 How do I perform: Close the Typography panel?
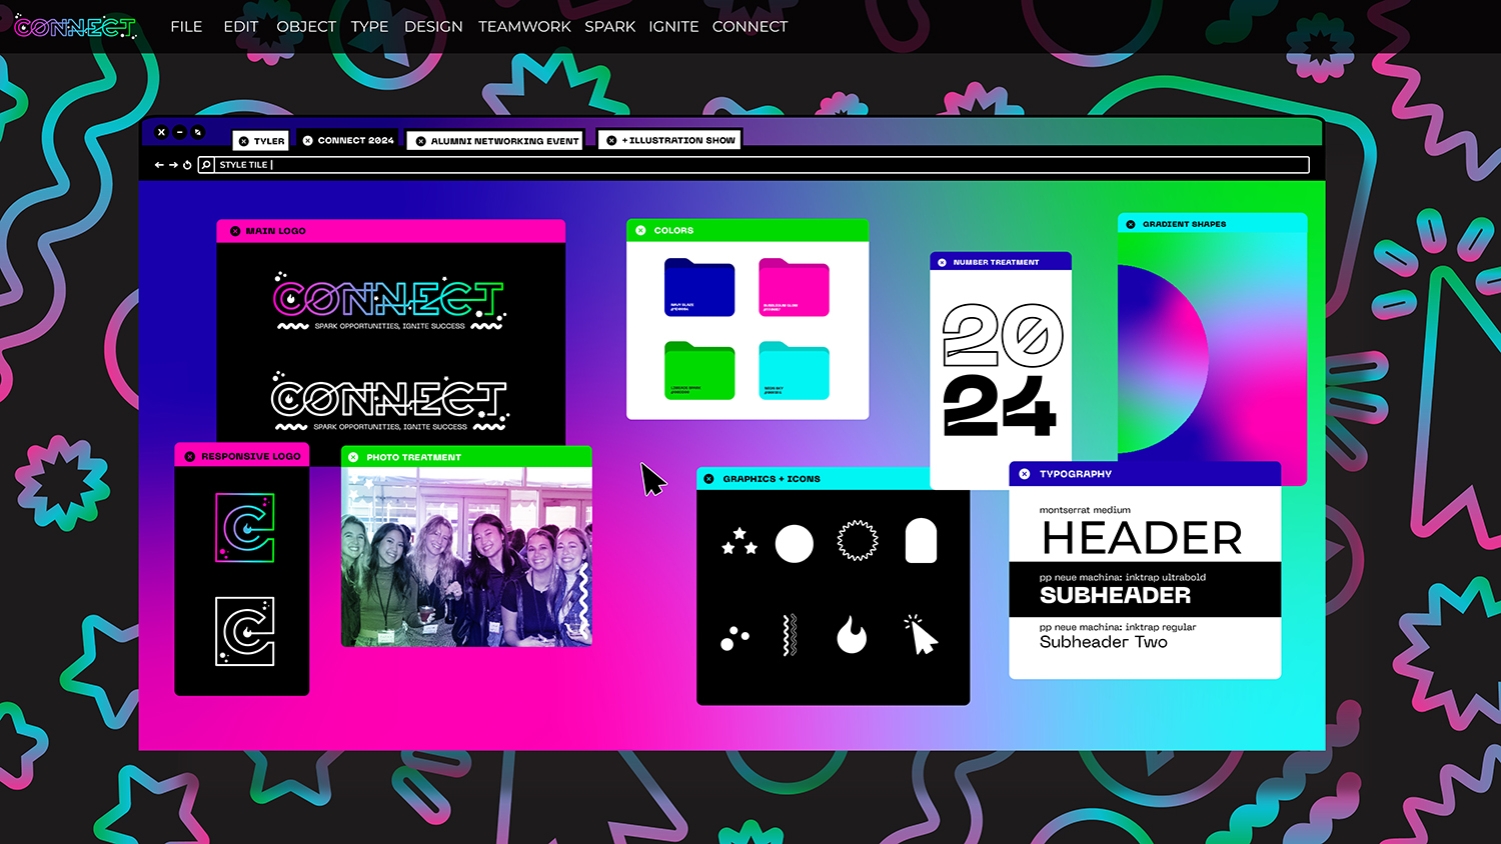[1024, 474]
